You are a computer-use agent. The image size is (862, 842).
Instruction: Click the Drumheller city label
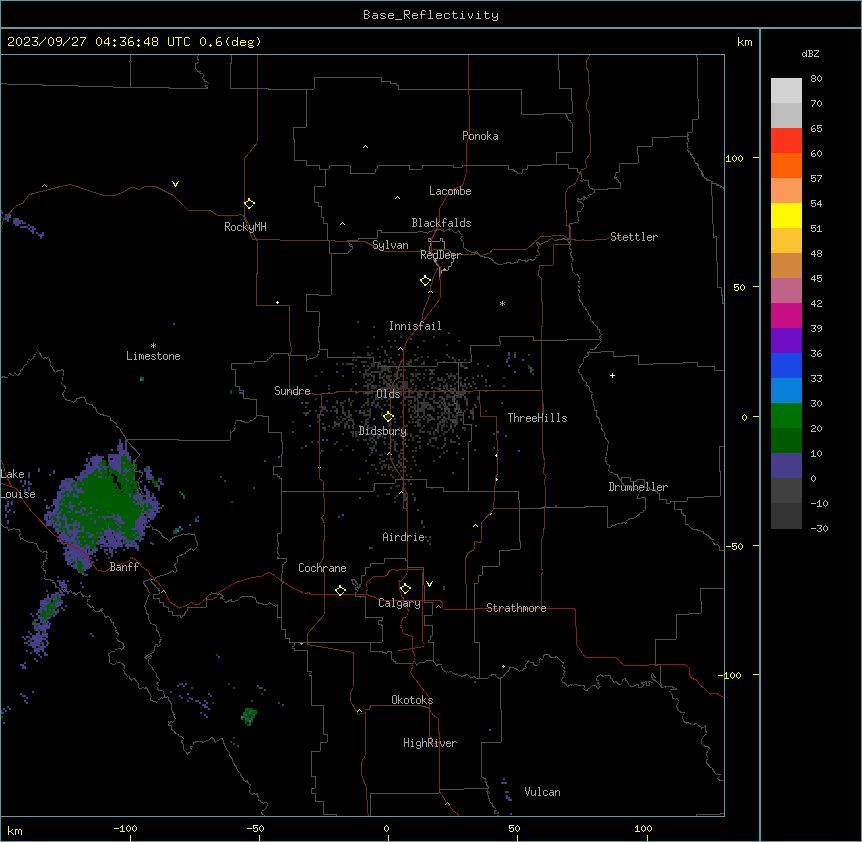638,487
